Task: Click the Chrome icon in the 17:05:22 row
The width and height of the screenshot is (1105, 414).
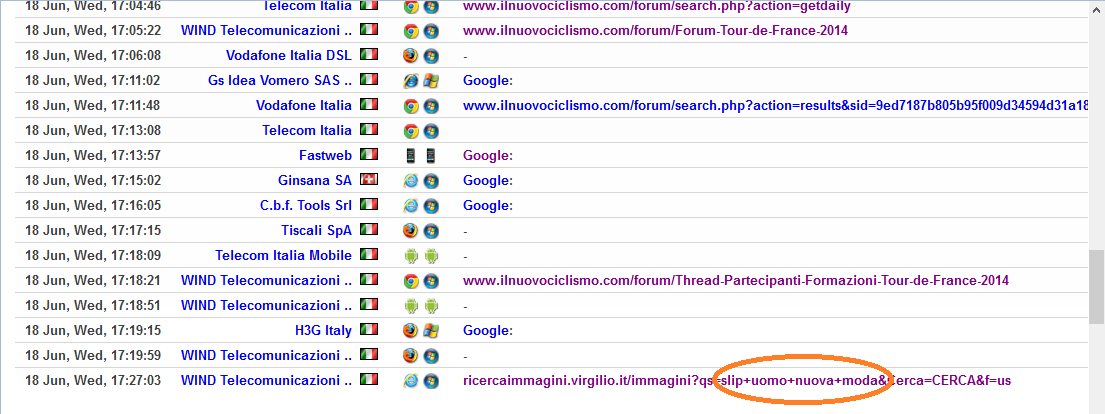Action: 411,31
